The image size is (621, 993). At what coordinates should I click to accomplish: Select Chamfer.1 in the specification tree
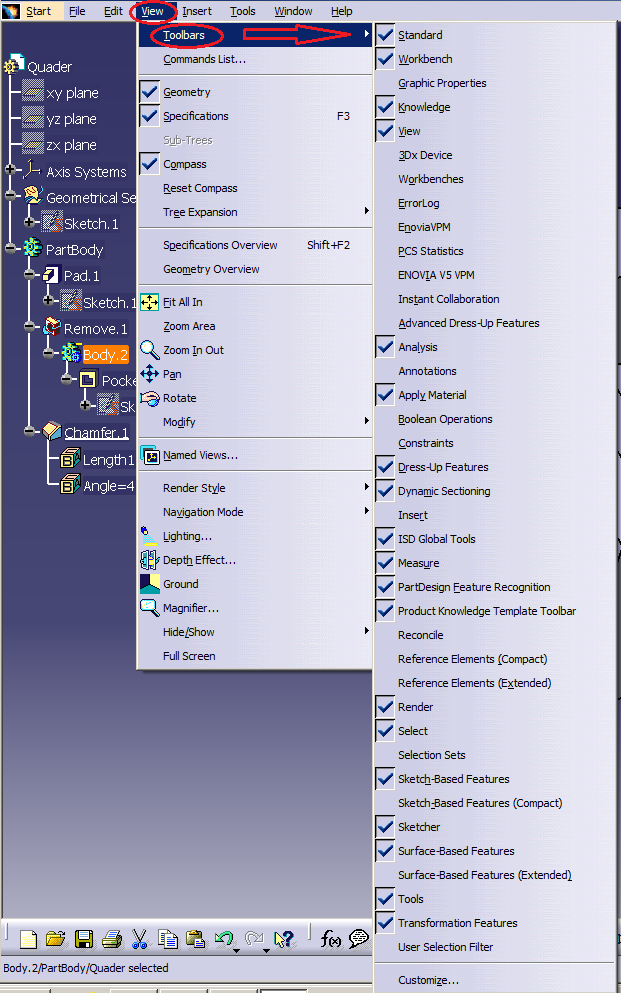tap(96, 433)
